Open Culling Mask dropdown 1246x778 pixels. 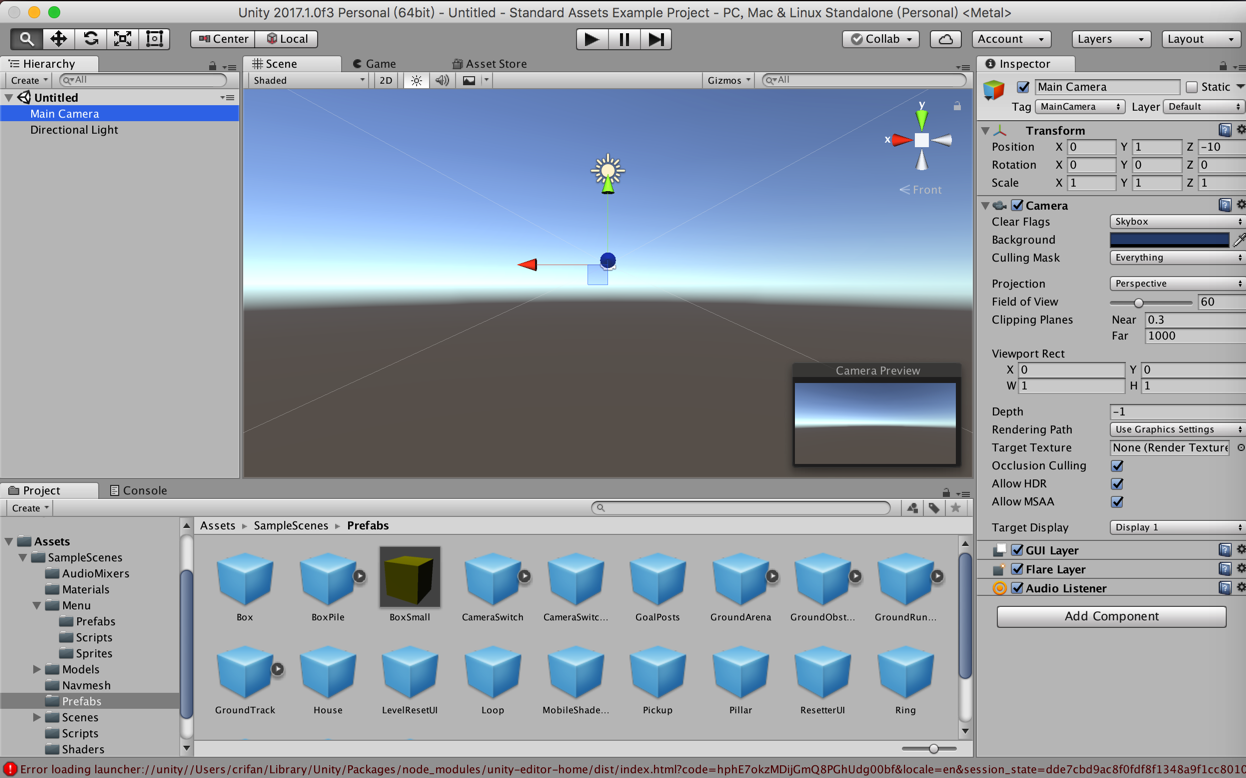pos(1177,258)
